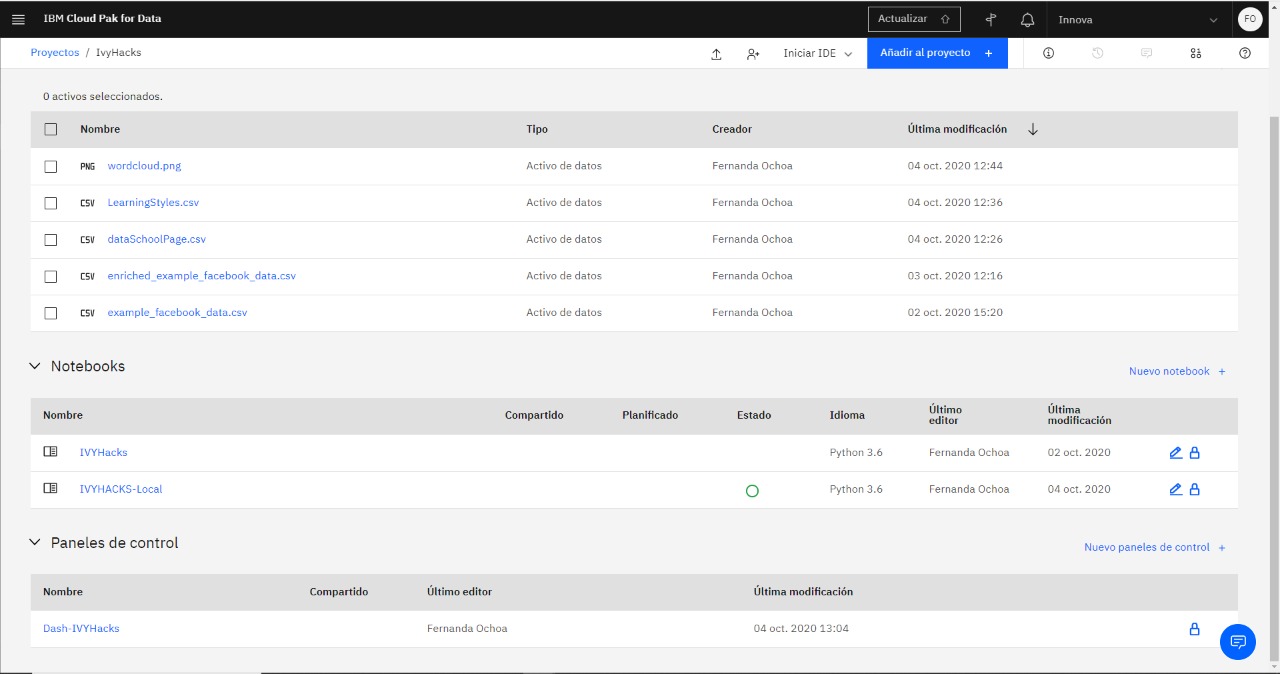Image resolution: width=1280 pixels, height=674 pixels.
Task: Edit the IVYHacks notebook pencil icon
Action: pyautogui.click(x=1175, y=453)
